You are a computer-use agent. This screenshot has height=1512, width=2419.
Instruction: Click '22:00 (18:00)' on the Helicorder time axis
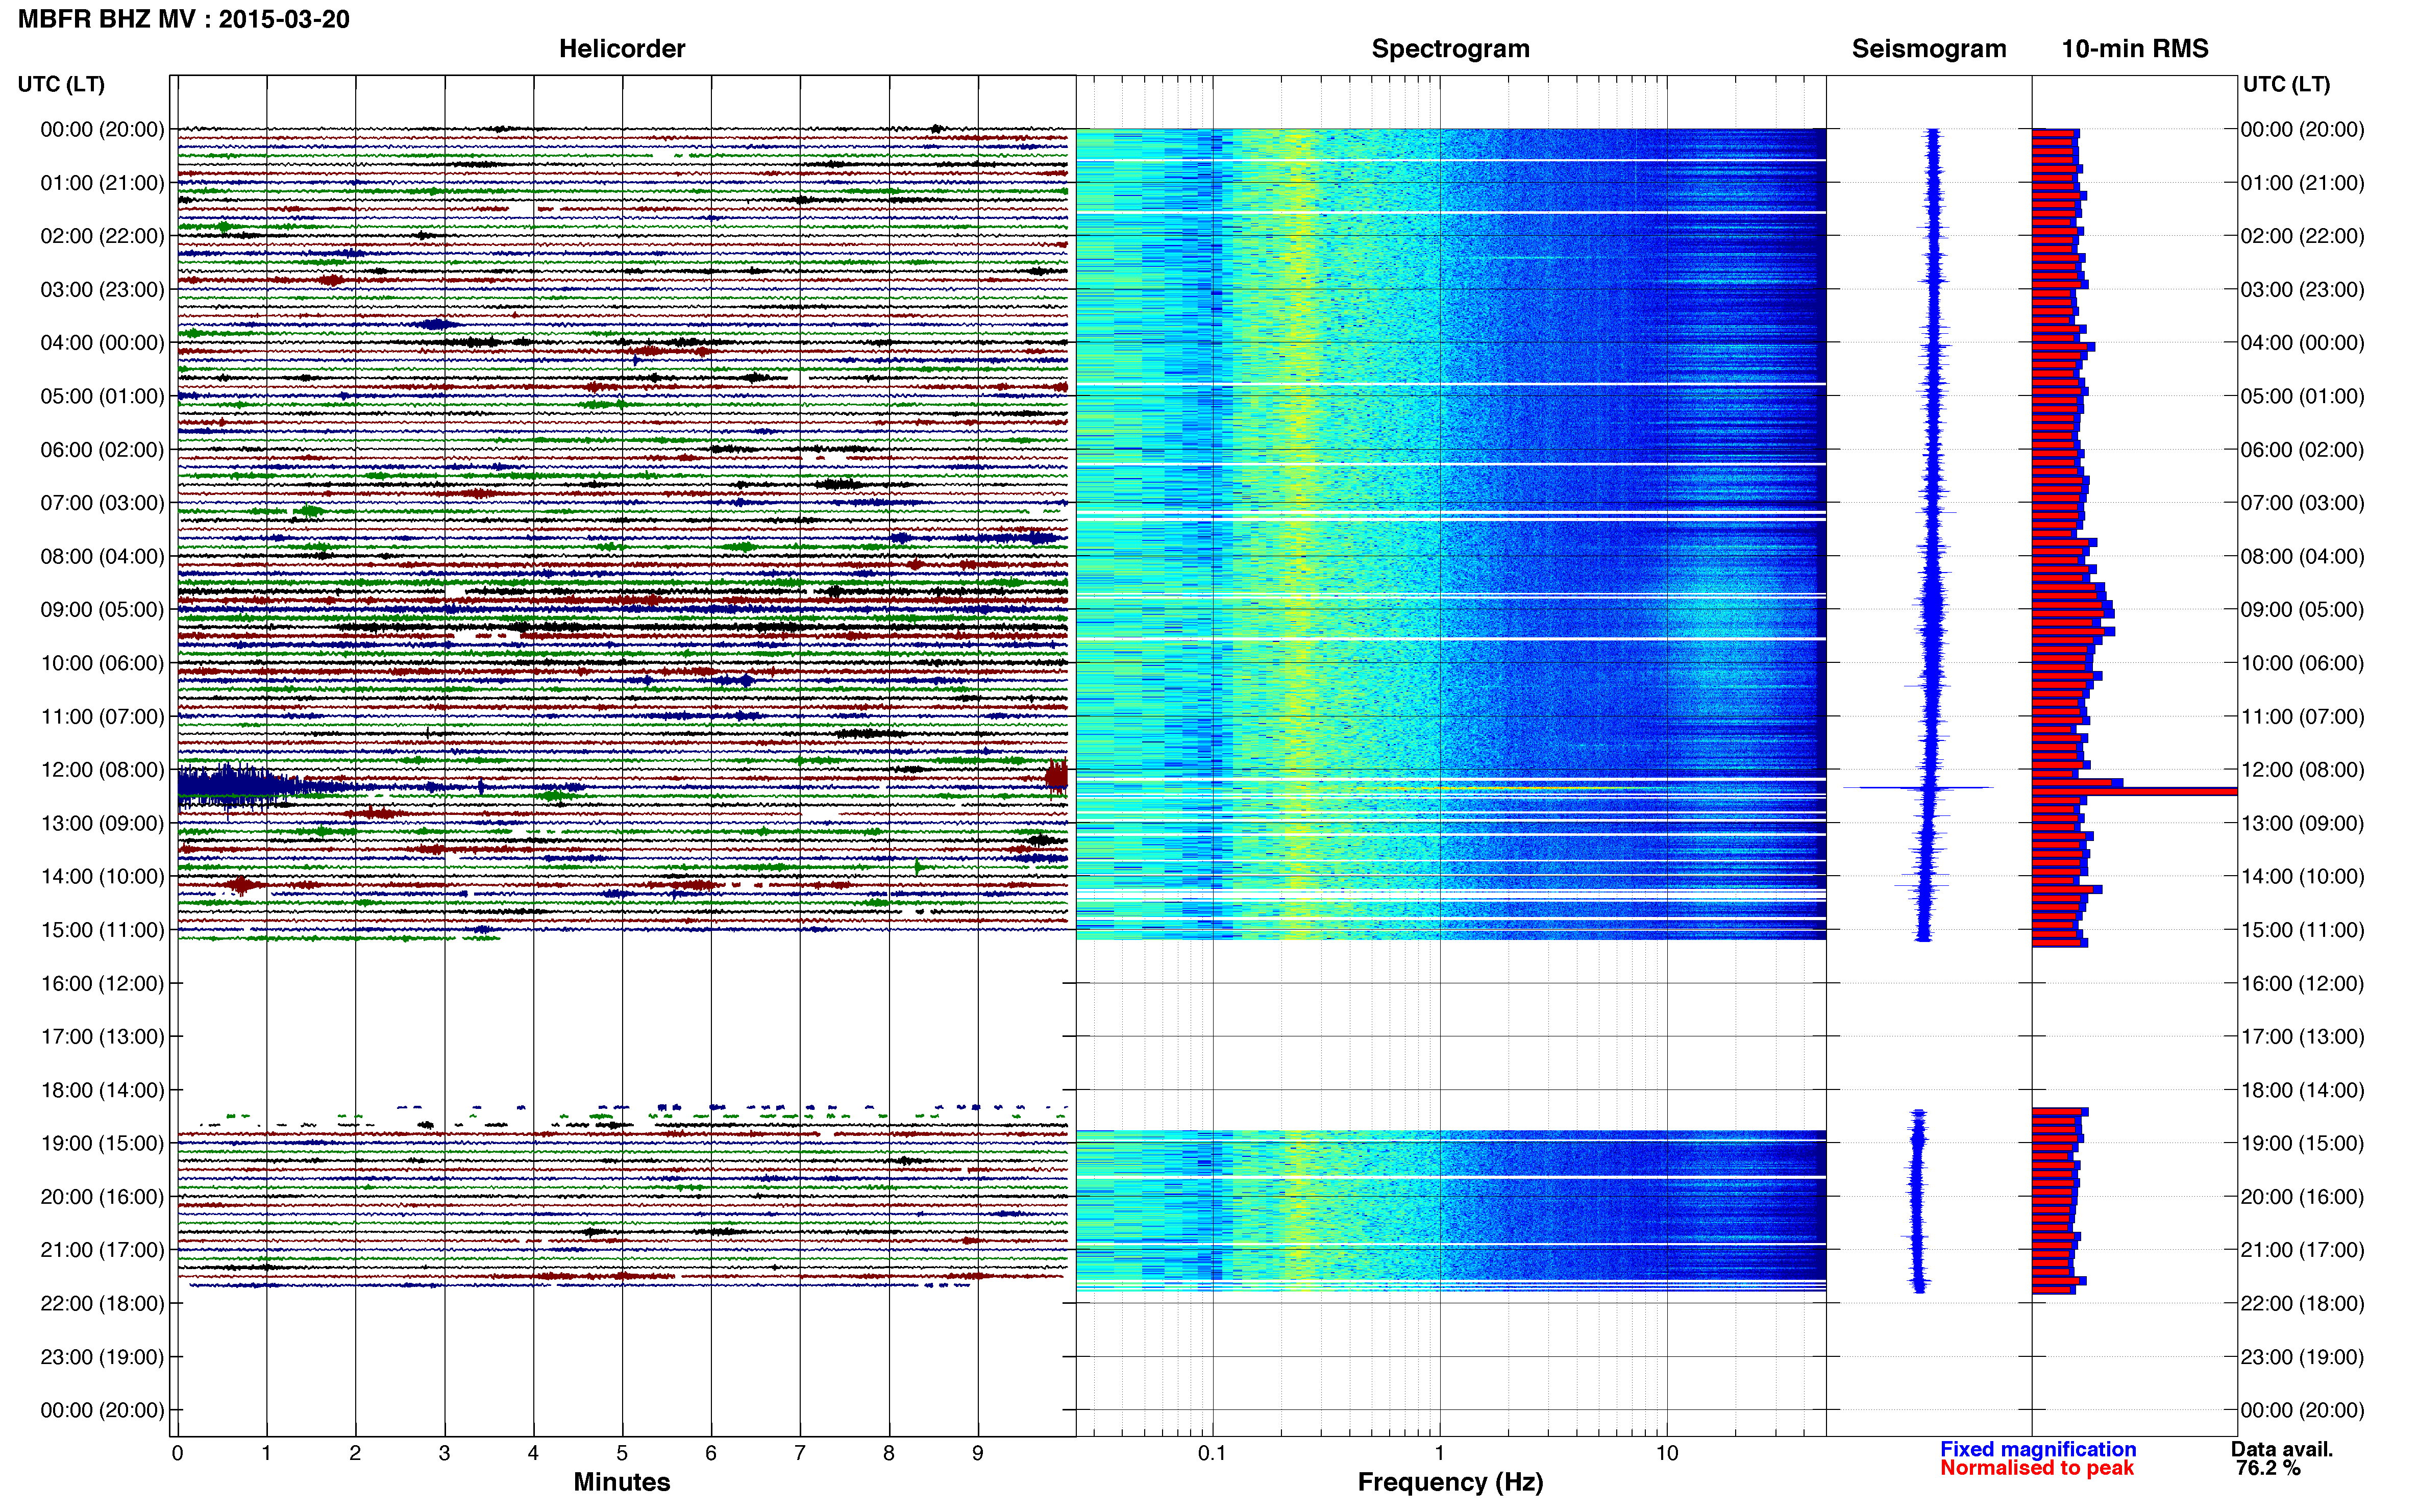click(102, 1303)
